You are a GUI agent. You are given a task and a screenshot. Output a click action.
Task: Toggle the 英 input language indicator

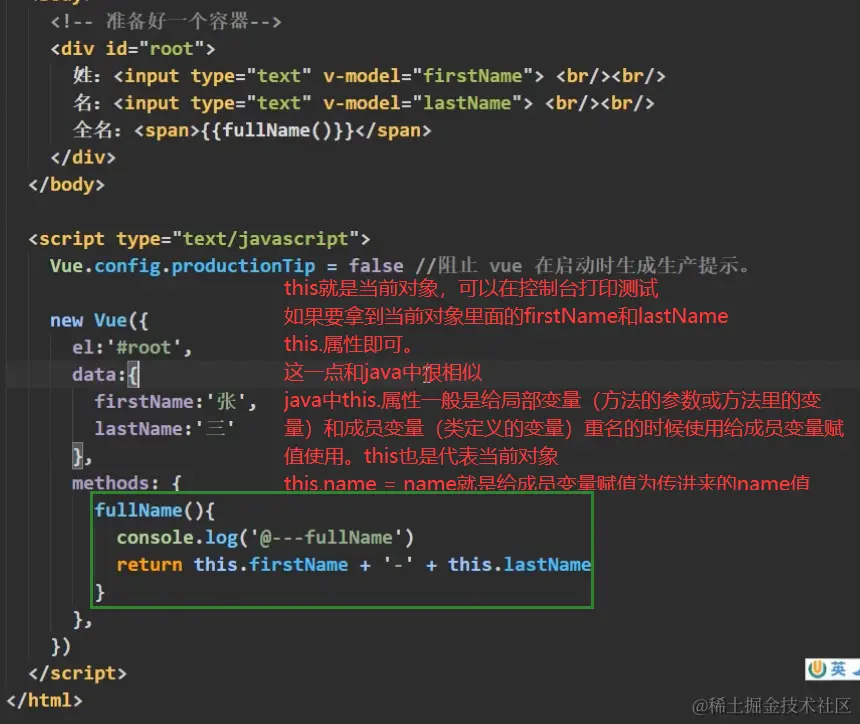click(838, 669)
